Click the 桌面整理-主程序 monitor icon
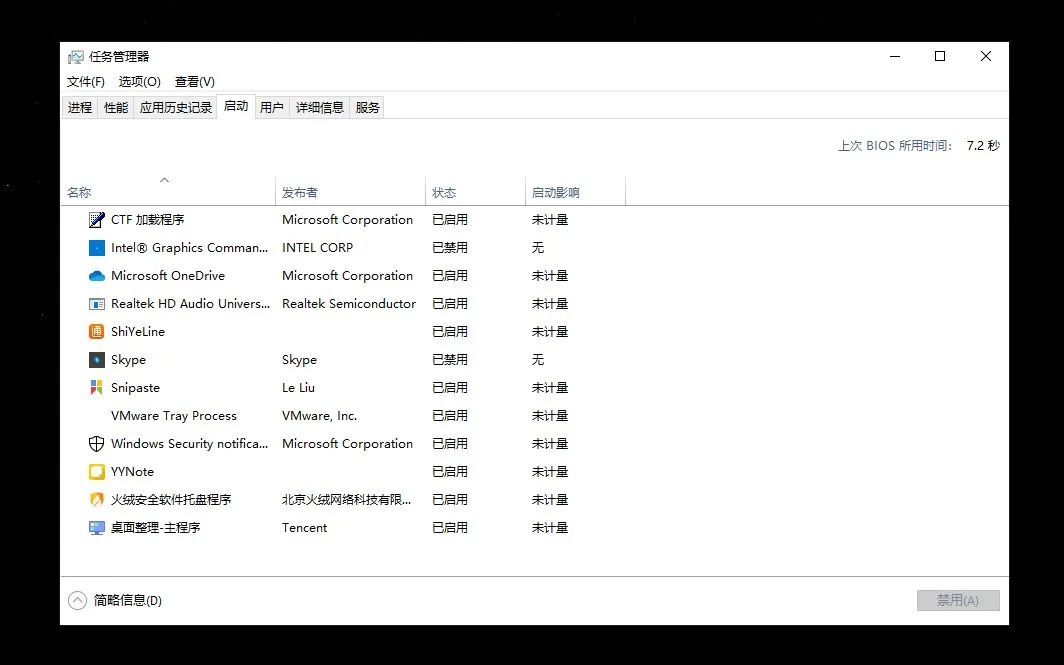The height and width of the screenshot is (665, 1064). 96,527
